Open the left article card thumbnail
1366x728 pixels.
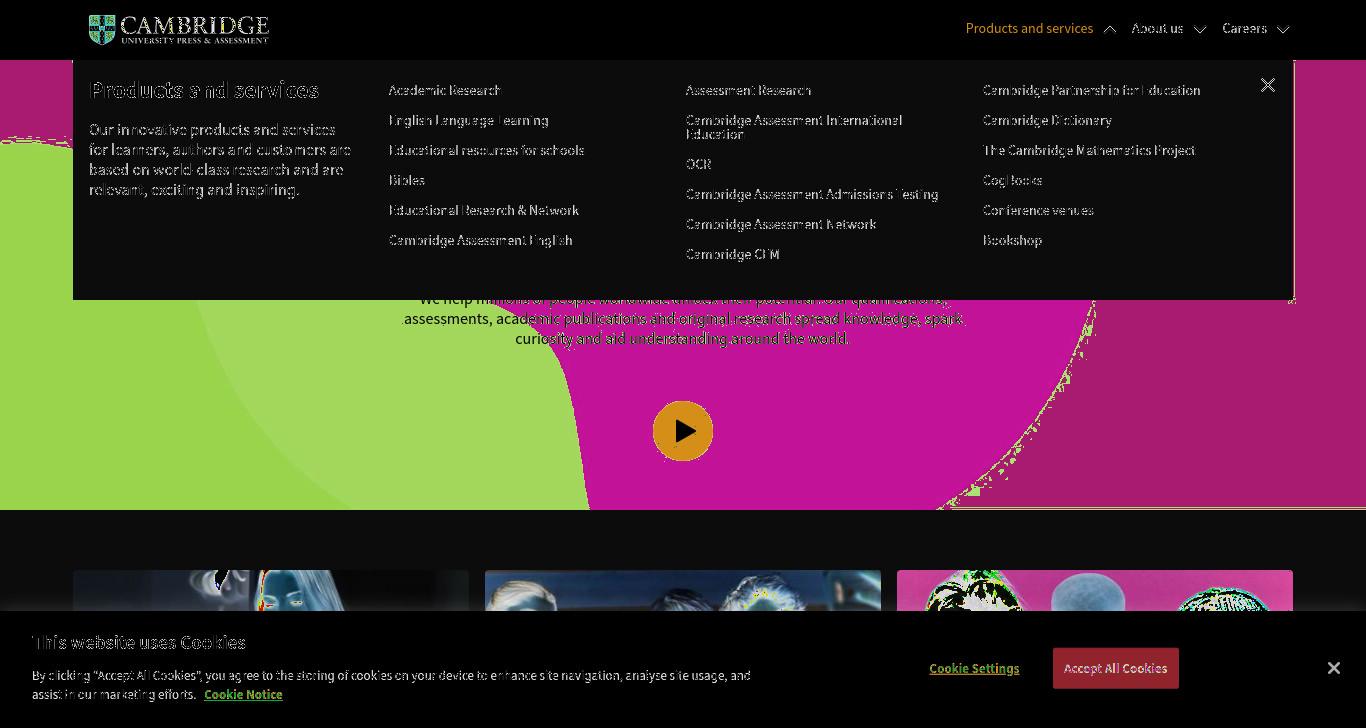(271, 591)
